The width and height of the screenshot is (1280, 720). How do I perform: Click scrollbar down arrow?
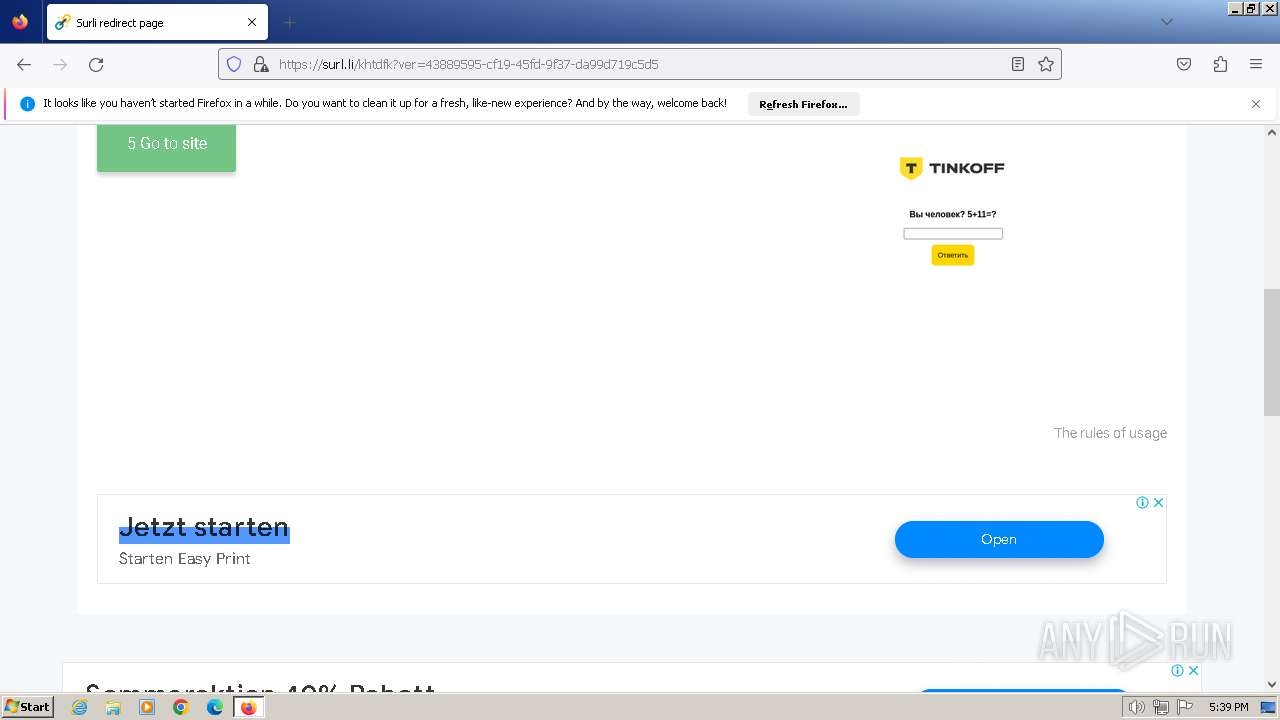coord(1272,685)
